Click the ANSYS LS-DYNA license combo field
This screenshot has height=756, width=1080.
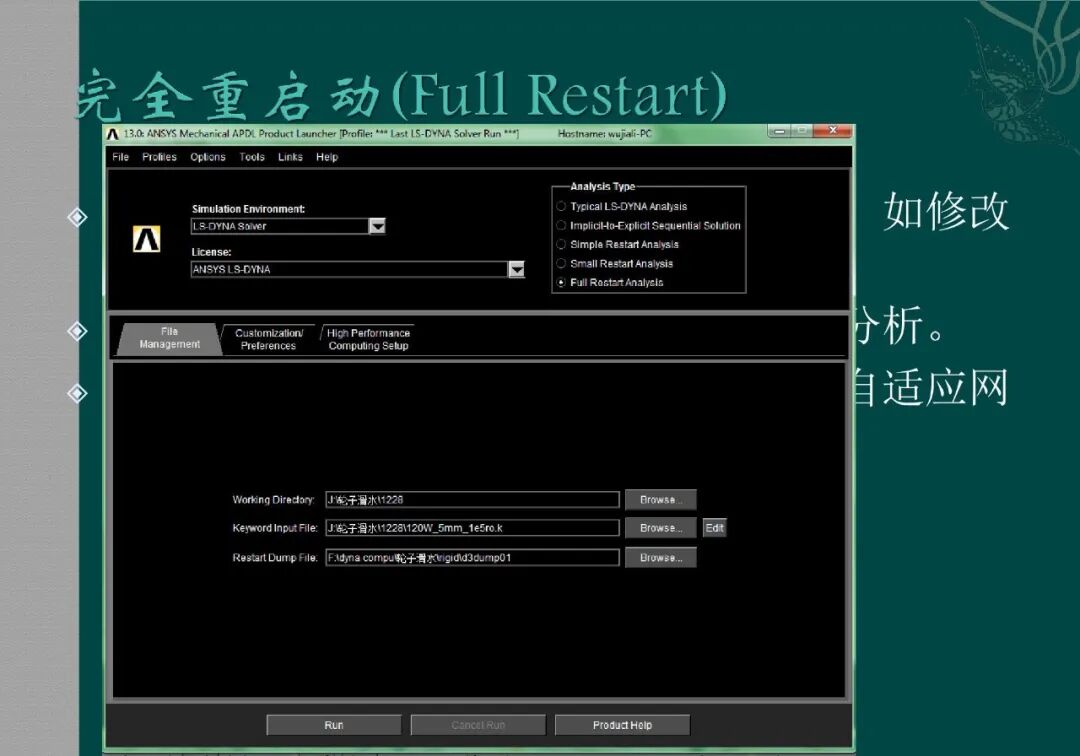pyautogui.click(x=349, y=269)
